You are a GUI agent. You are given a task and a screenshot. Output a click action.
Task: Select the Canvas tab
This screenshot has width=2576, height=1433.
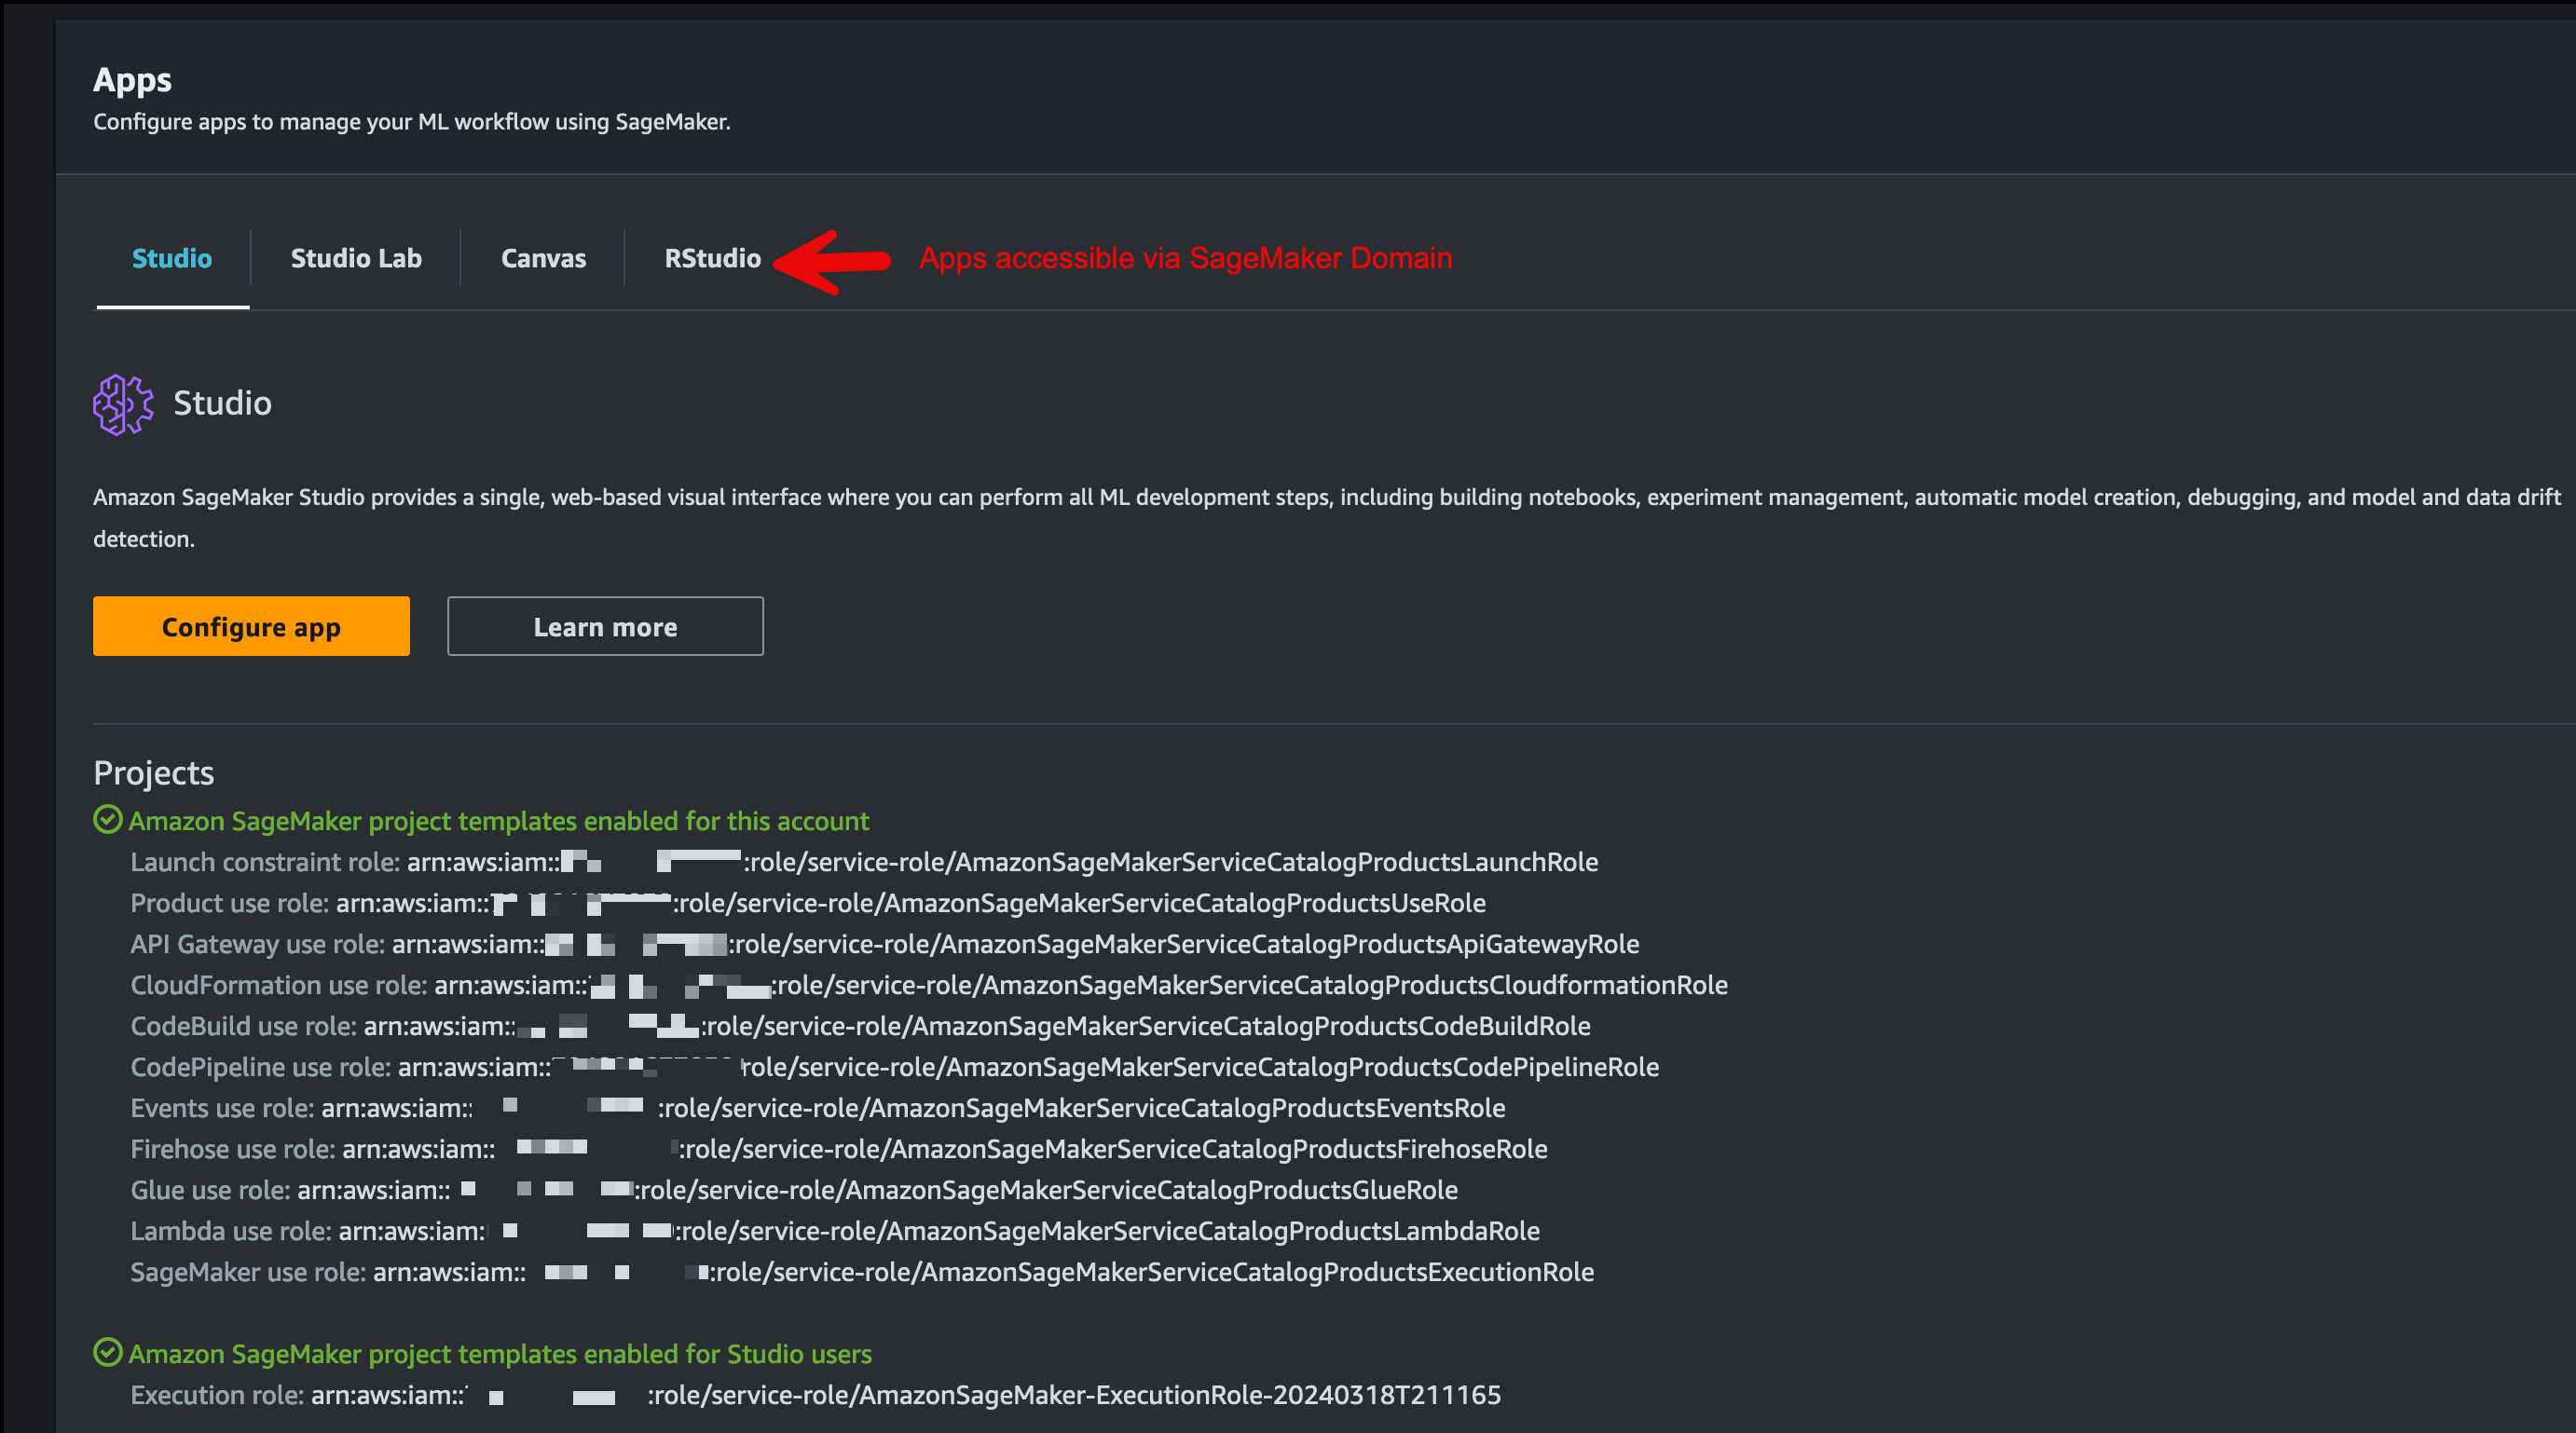(x=543, y=258)
